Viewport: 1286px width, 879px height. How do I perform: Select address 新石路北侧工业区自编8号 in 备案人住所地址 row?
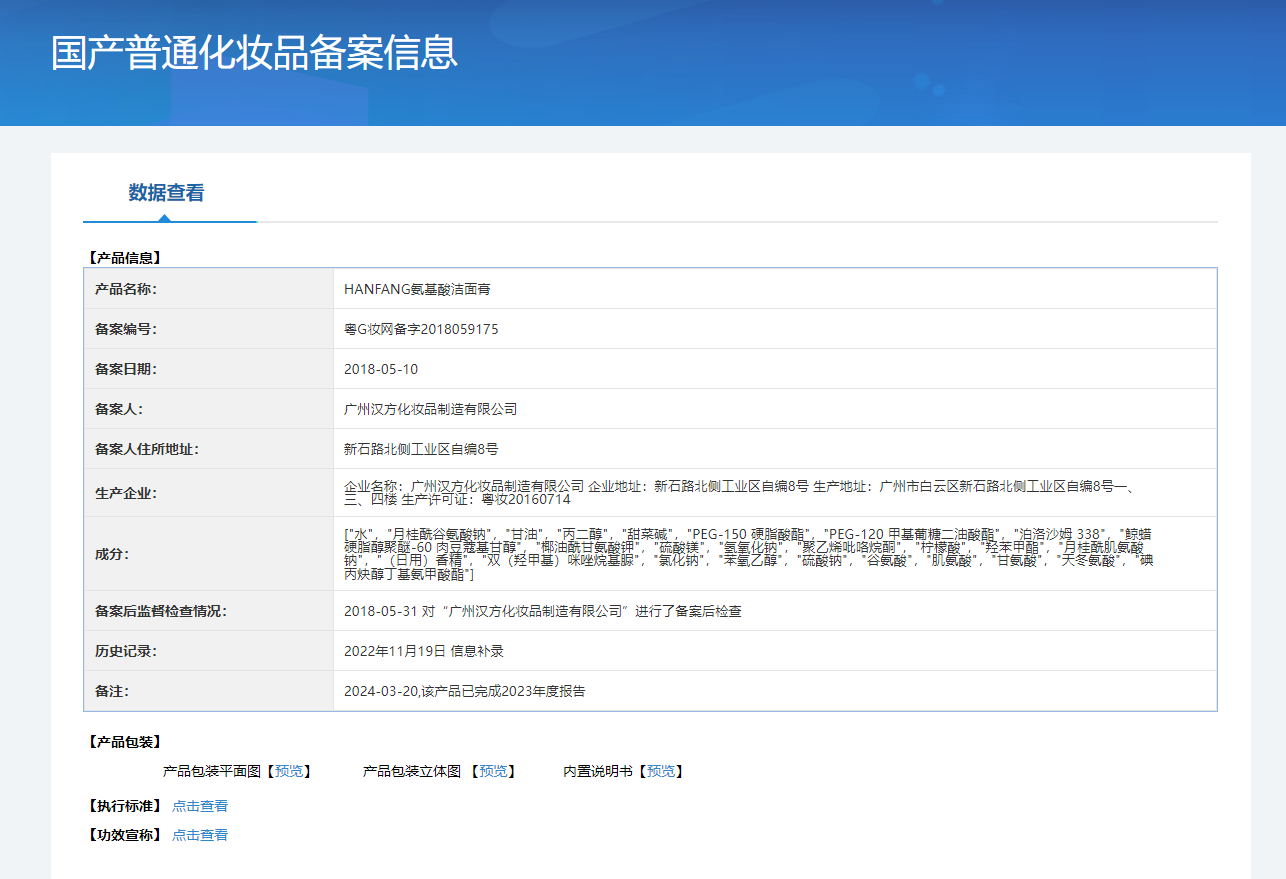coord(421,449)
